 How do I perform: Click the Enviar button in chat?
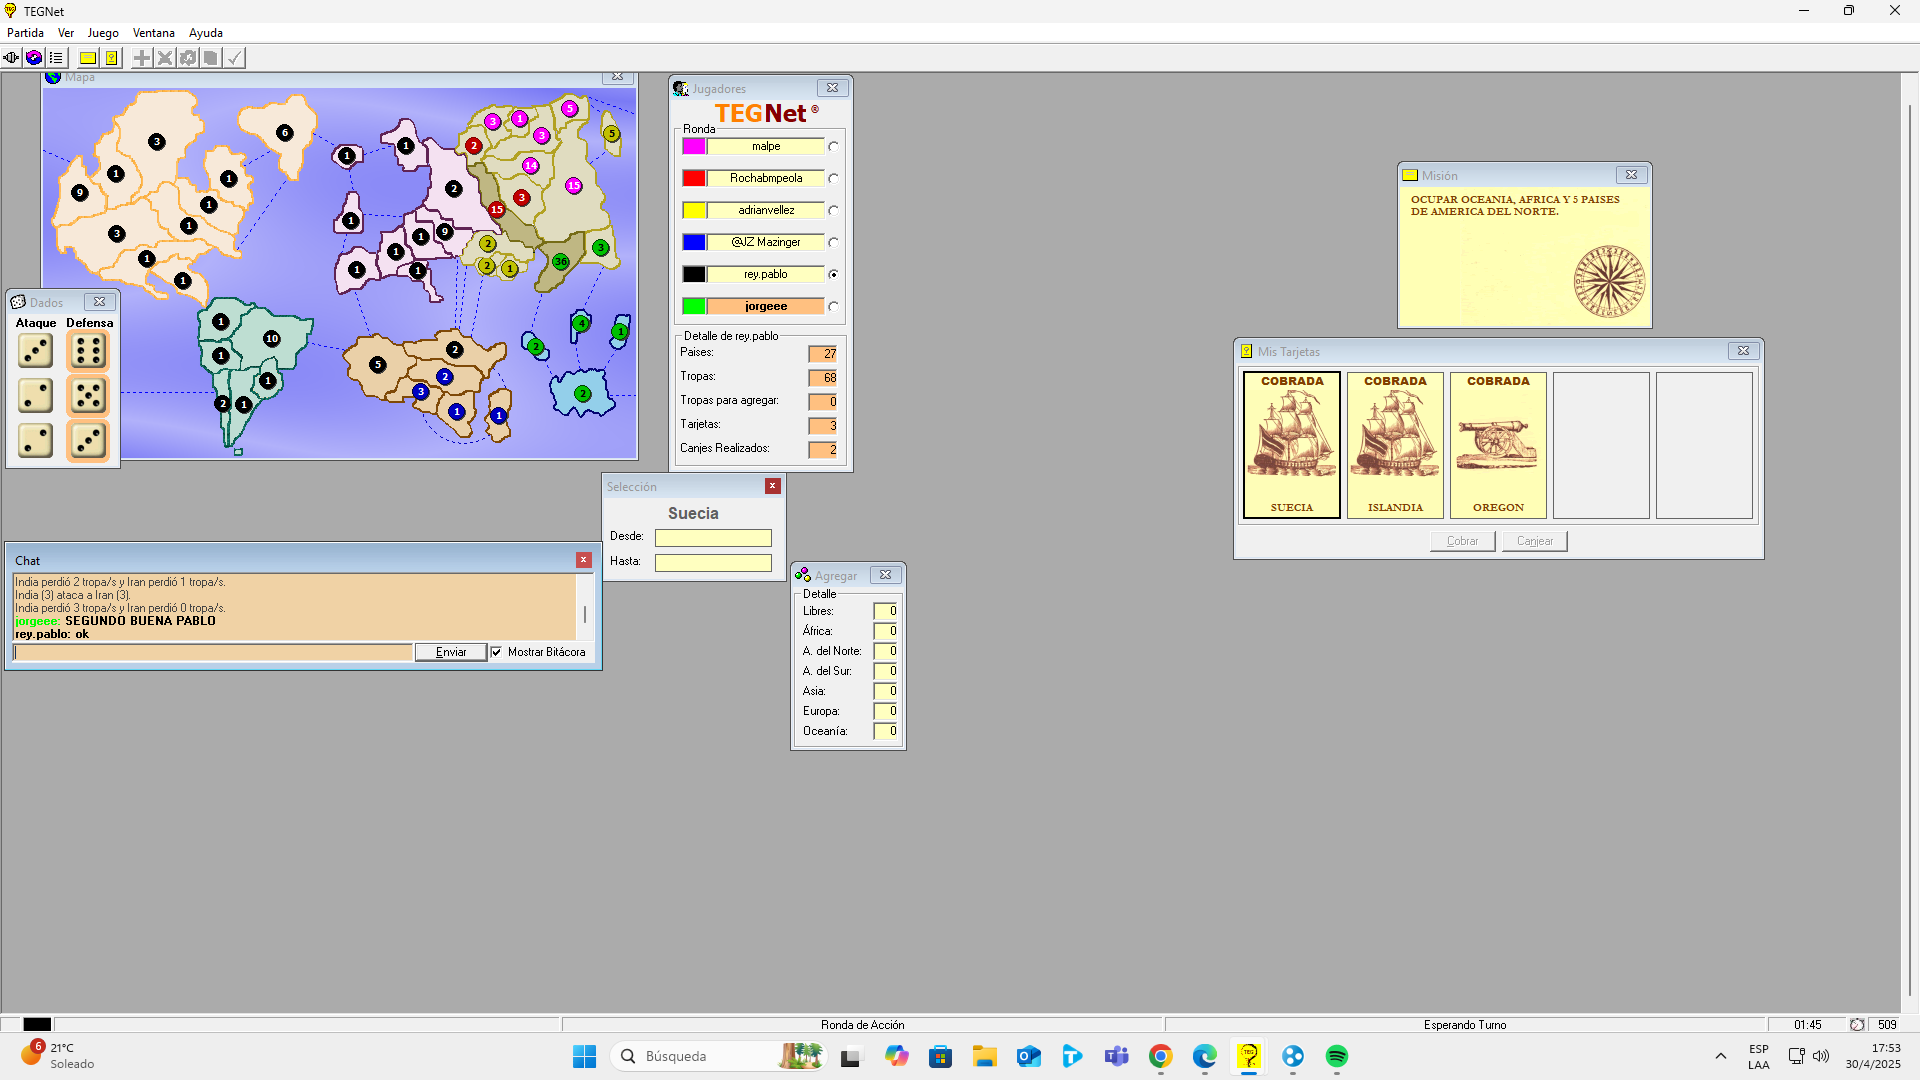pyautogui.click(x=451, y=652)
